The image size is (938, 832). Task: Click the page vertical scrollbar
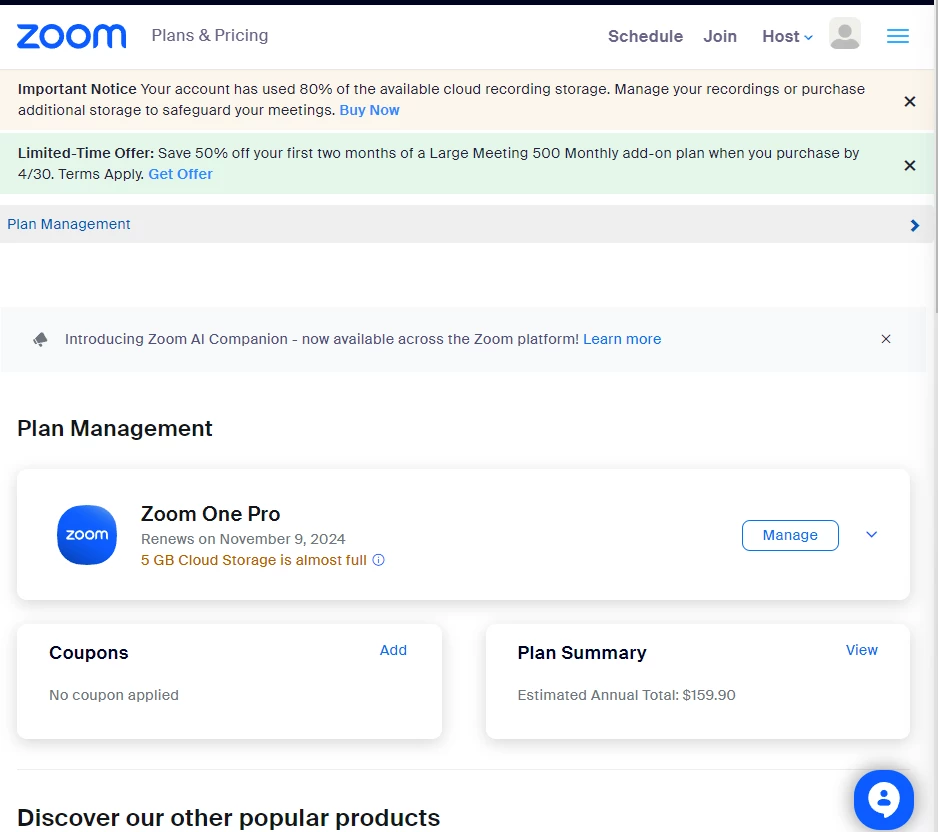935,159
